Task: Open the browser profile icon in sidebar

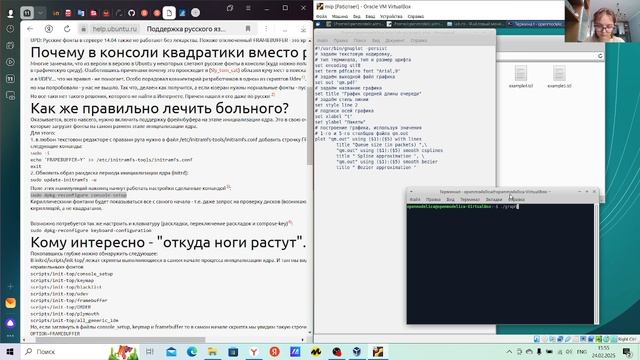Action: 11,13
